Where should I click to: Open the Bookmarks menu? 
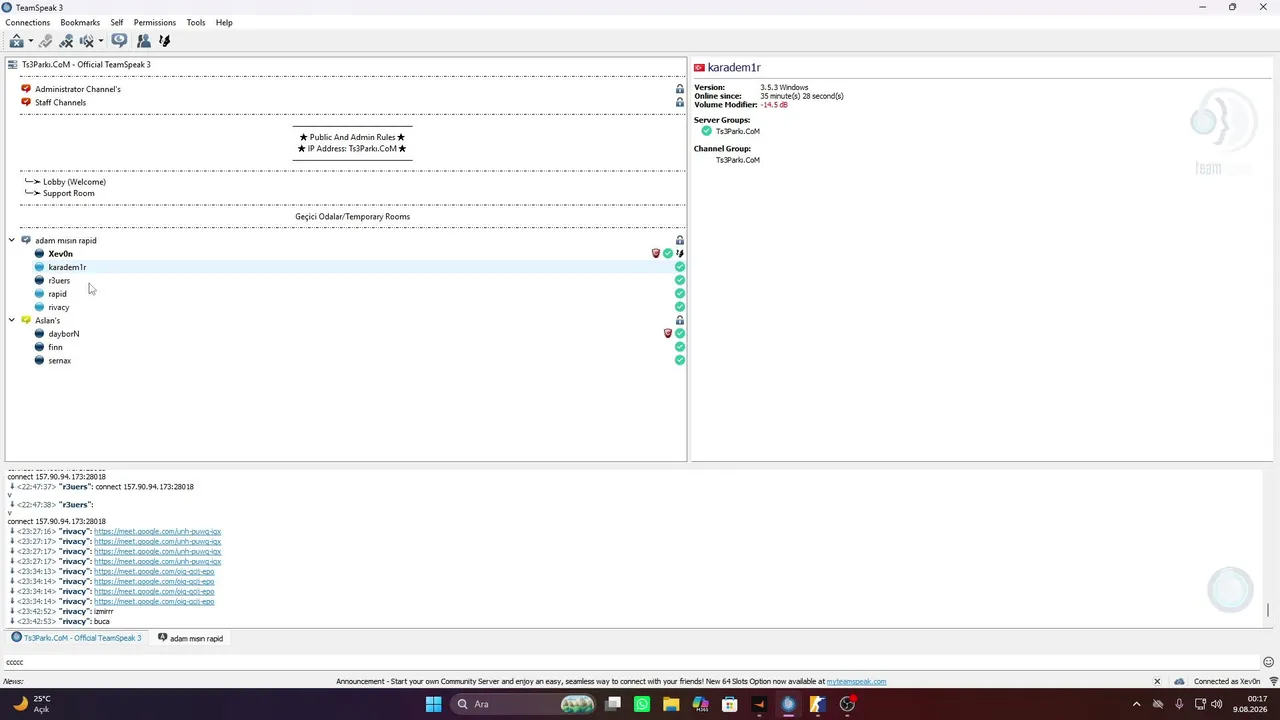pyautogui.click(x=80, y=22)
